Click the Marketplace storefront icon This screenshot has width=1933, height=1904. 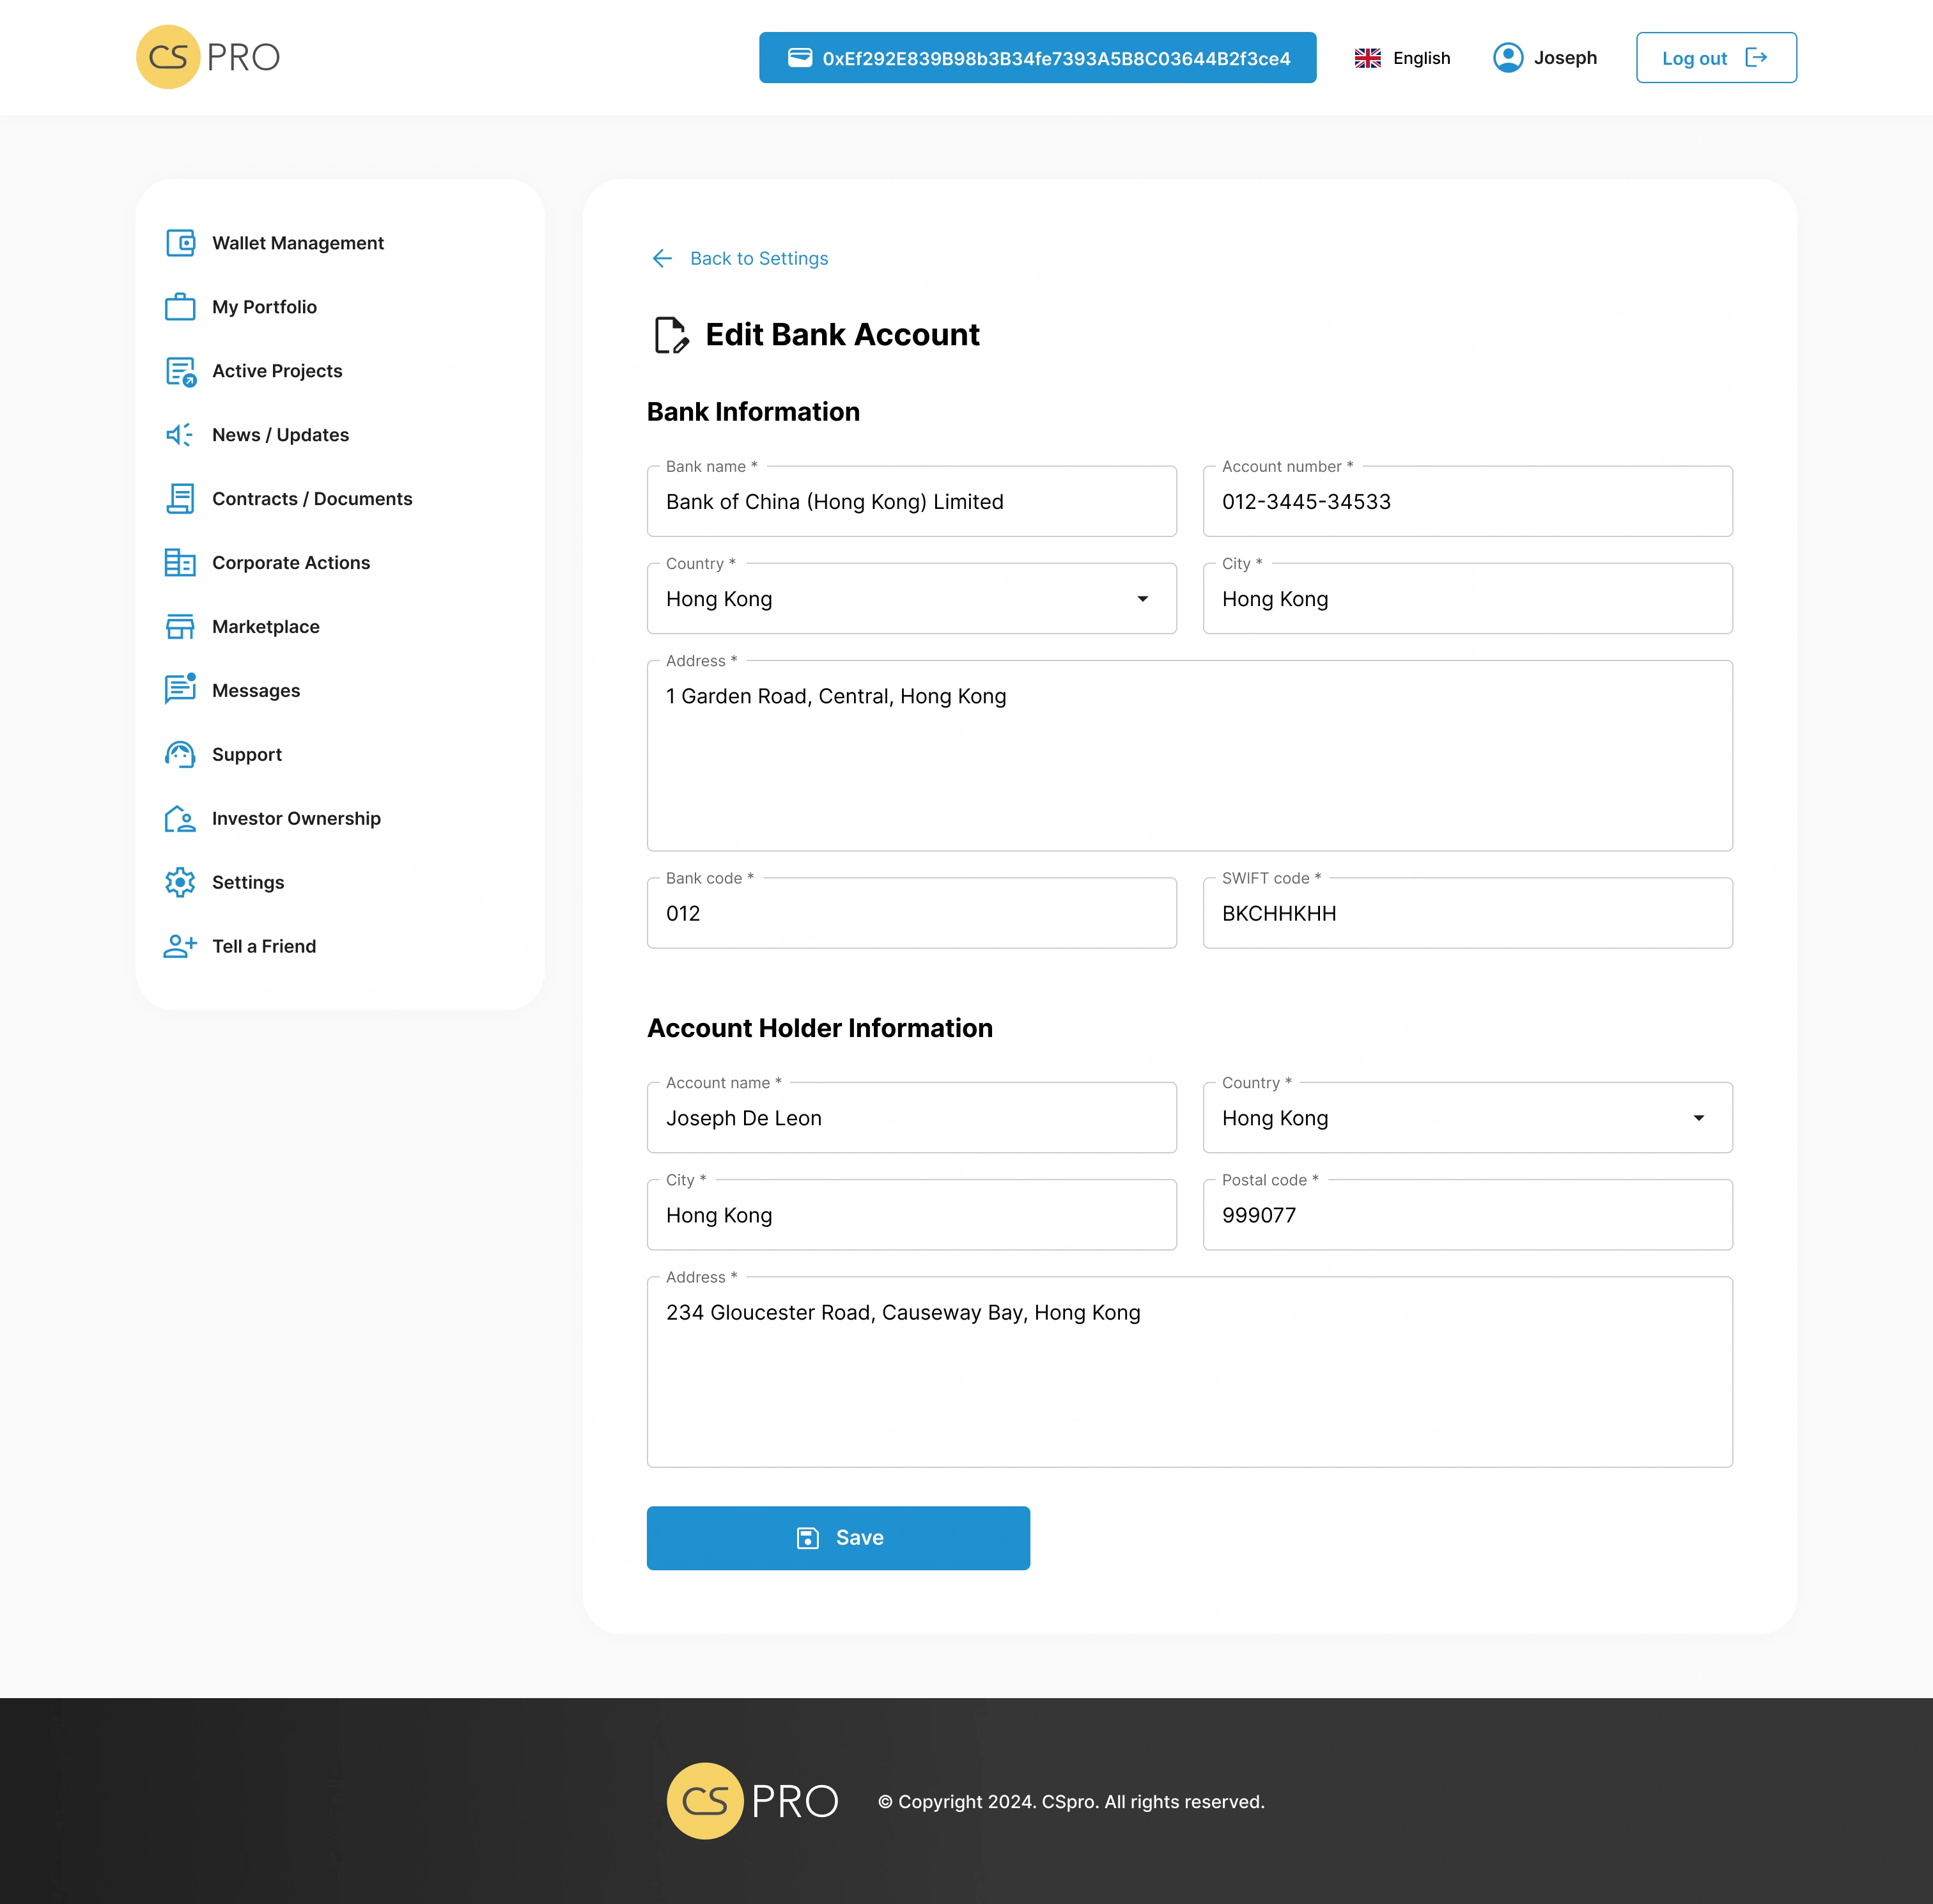[x=180, y=627]
